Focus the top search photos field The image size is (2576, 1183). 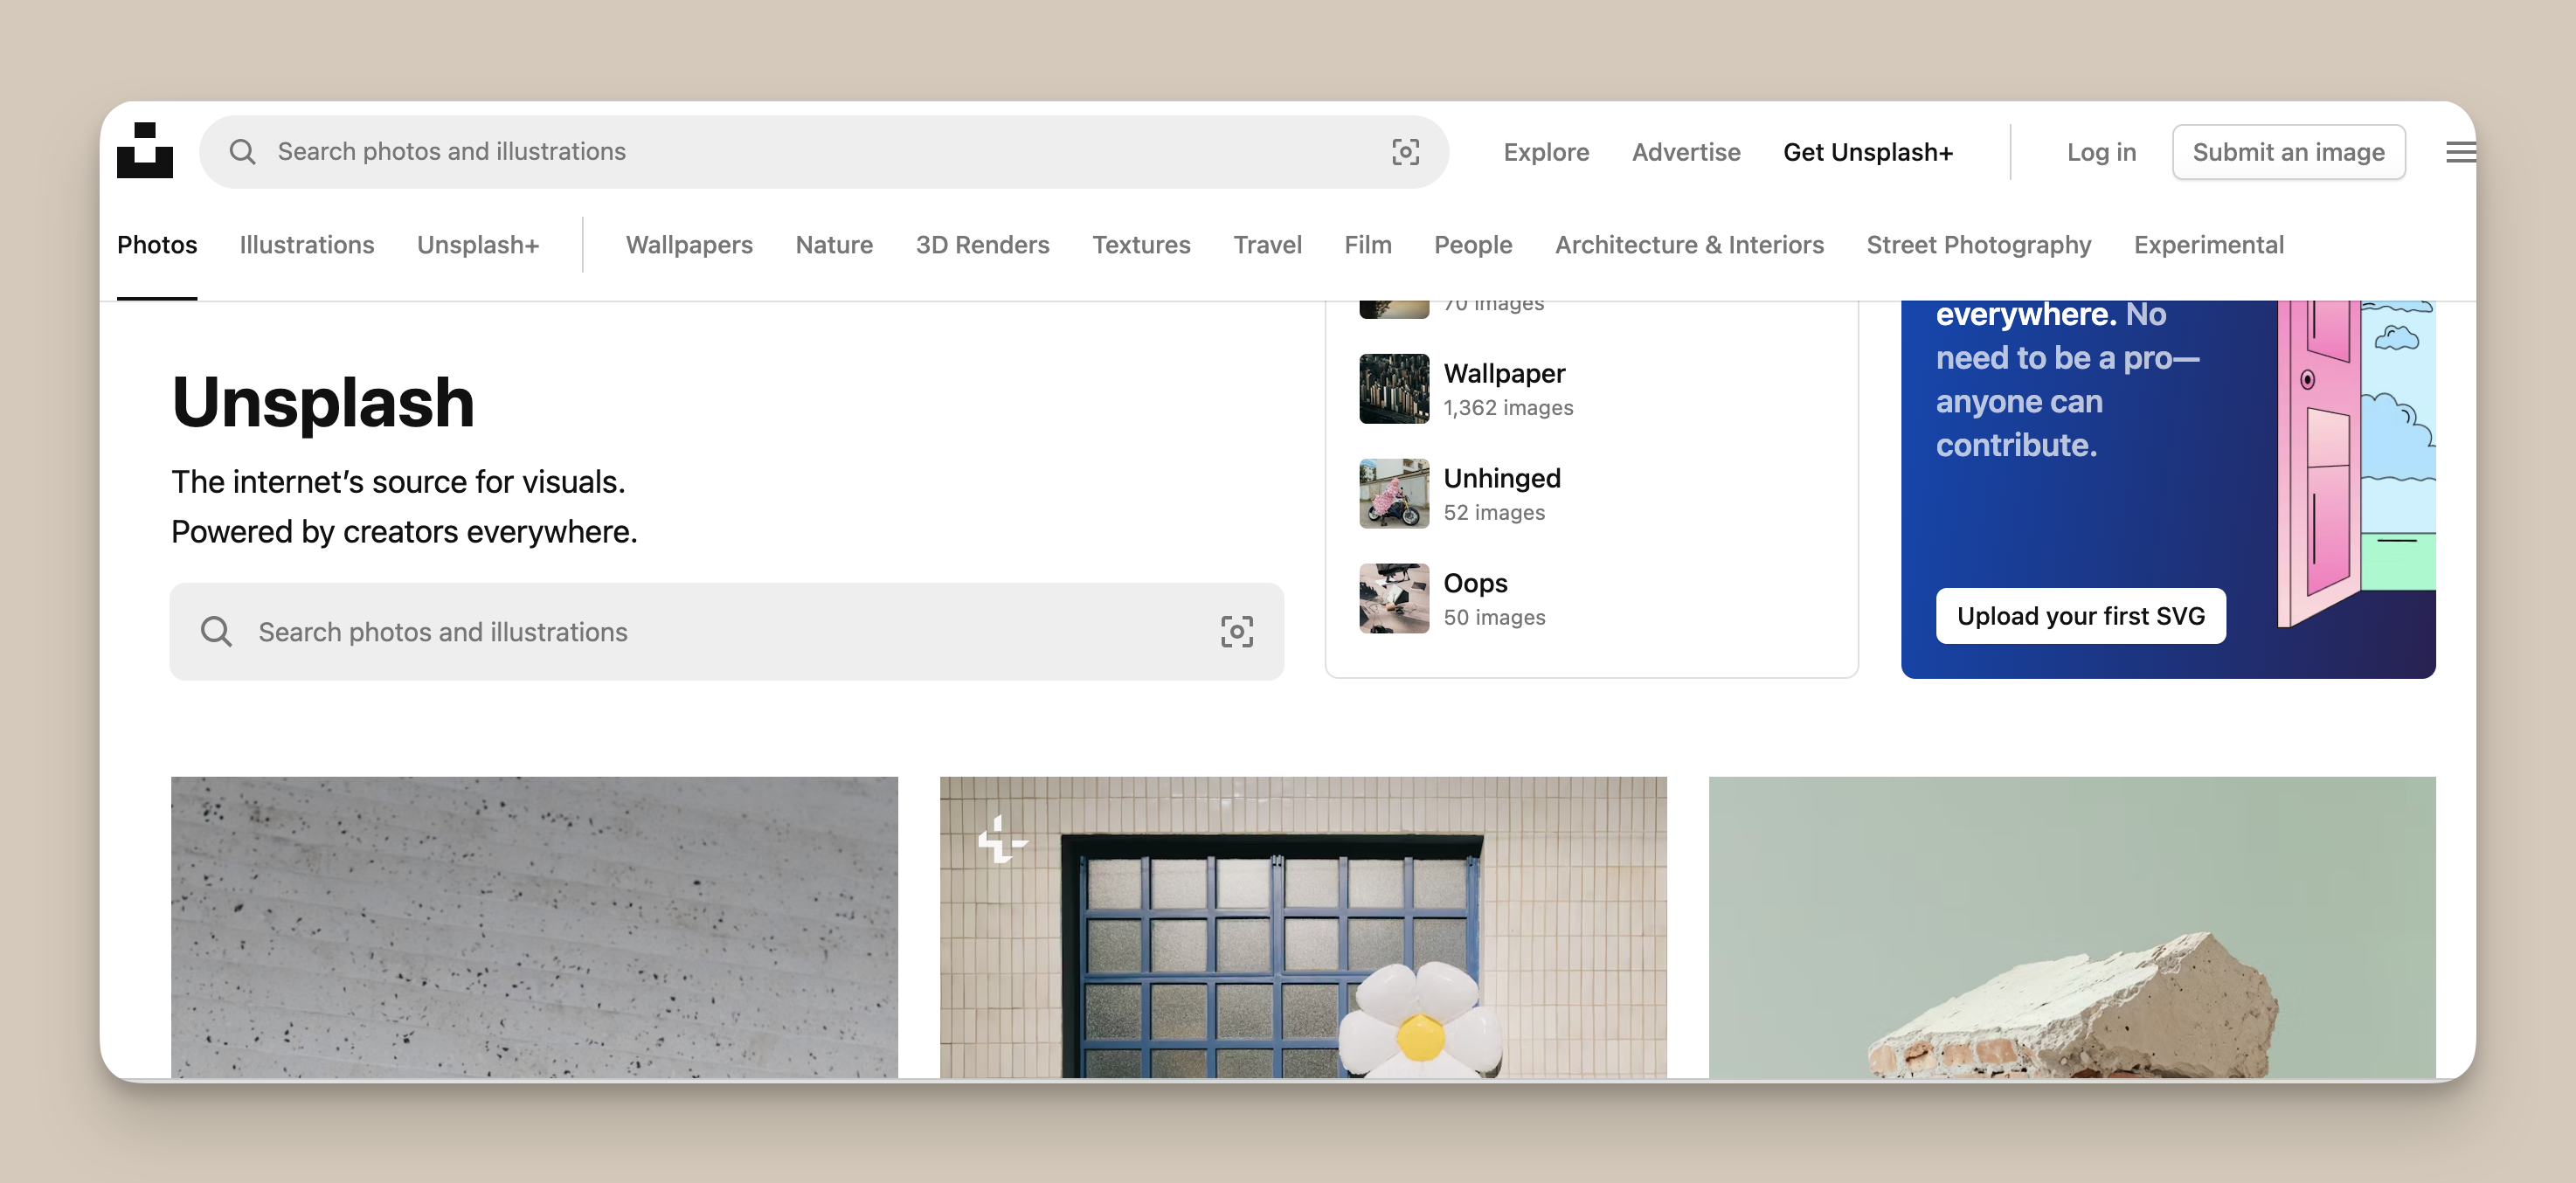point(824,152)
